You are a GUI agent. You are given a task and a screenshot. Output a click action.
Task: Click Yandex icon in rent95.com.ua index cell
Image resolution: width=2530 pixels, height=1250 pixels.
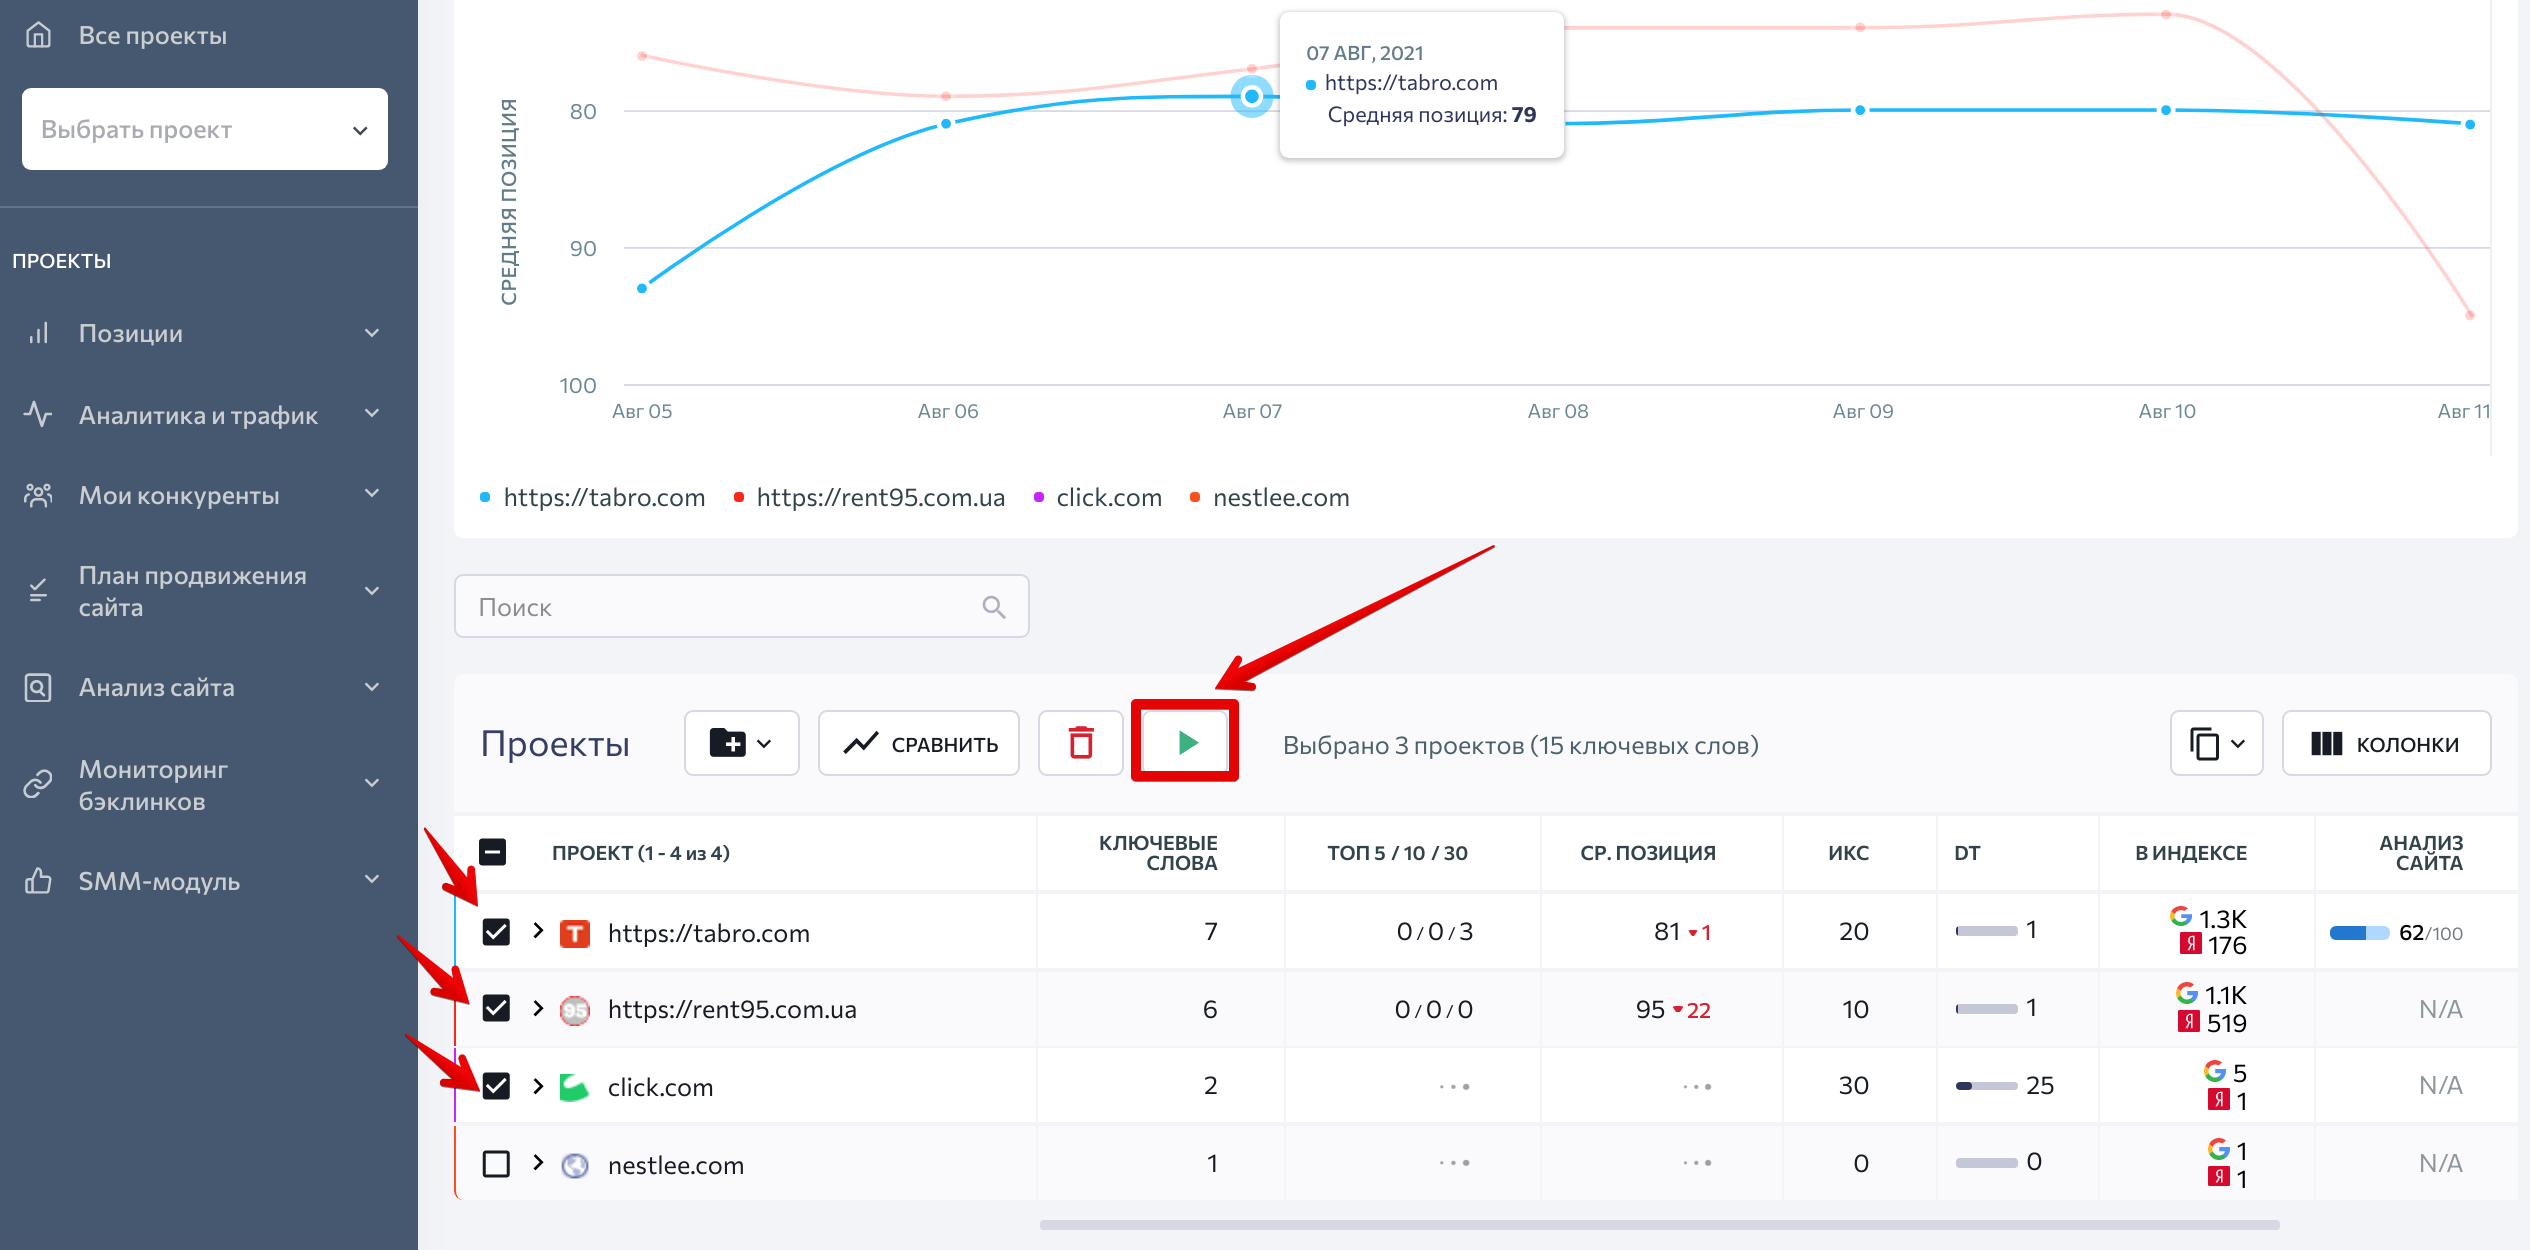(x=2188, y=1022)
